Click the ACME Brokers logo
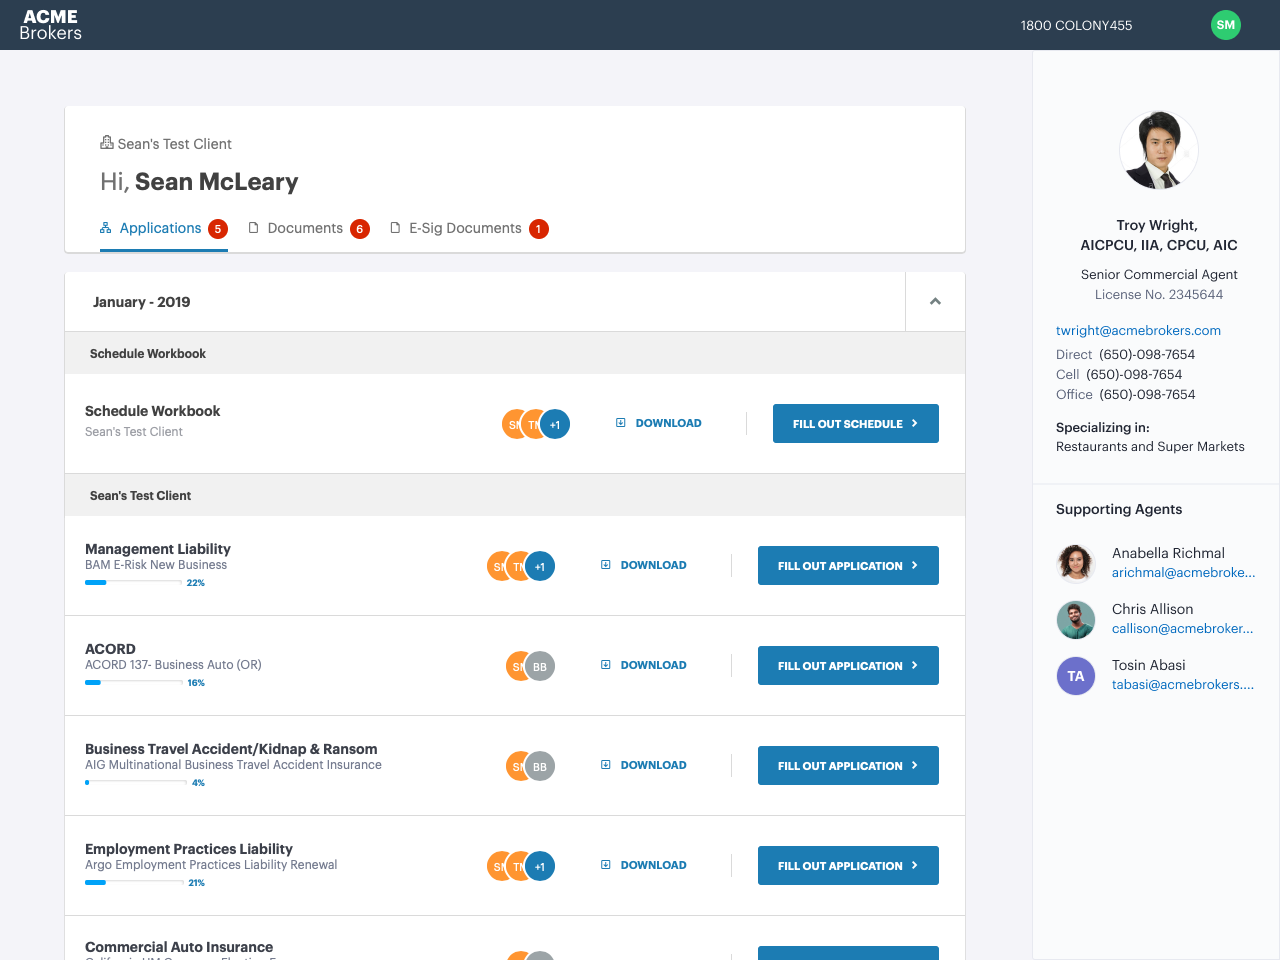 tap(51, 25)
